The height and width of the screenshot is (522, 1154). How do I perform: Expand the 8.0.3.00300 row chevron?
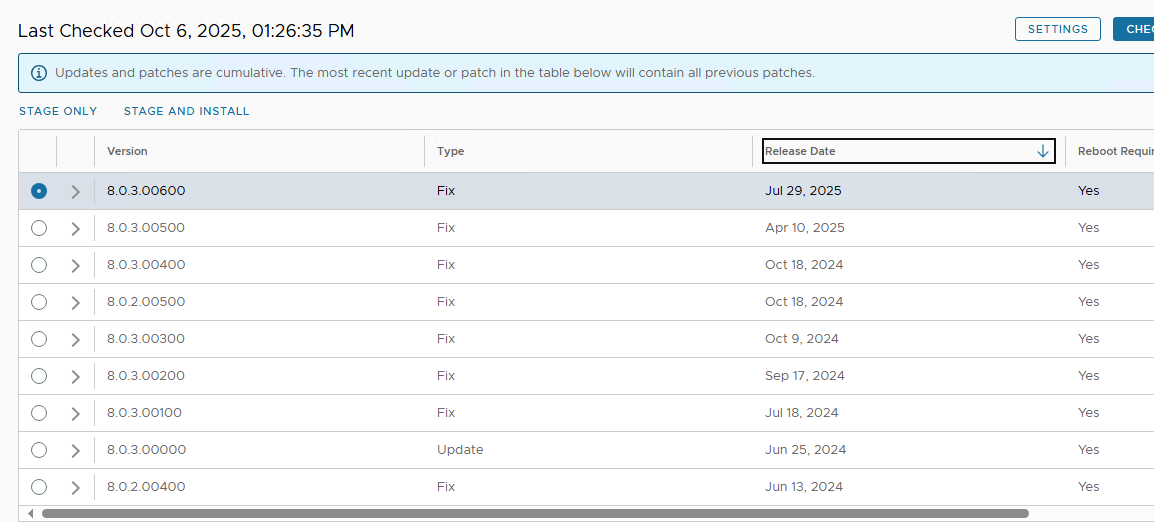coord(75,339)
